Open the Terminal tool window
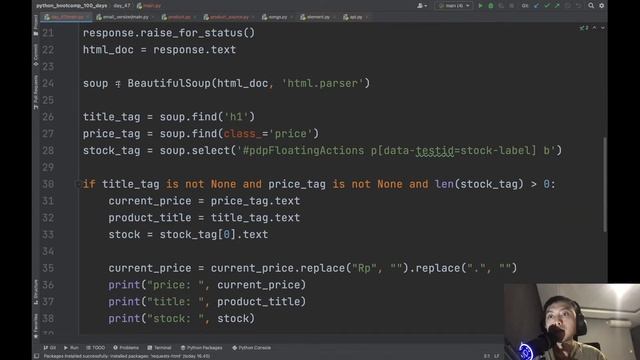Viewport: 640px width, 360px height. coord(159,348)
